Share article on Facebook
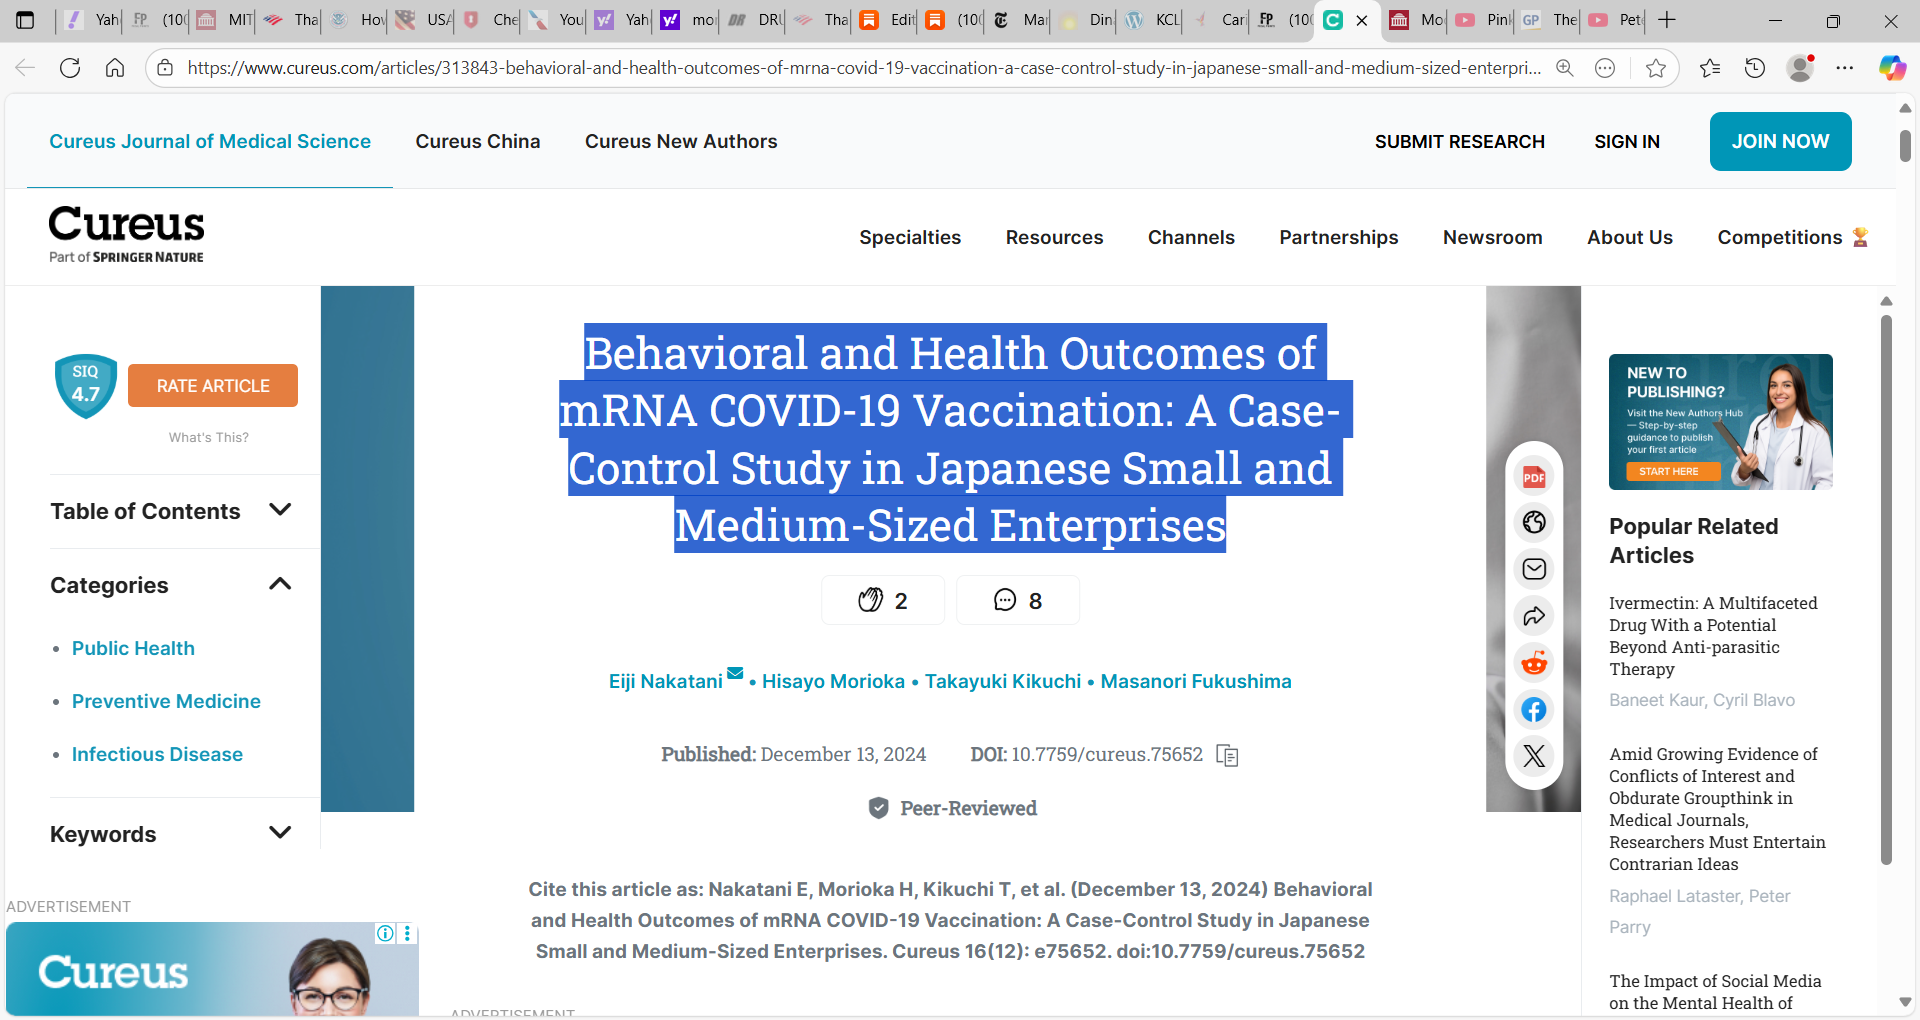Viewport: 1920px width, 1020px height. click(1534, 710)
